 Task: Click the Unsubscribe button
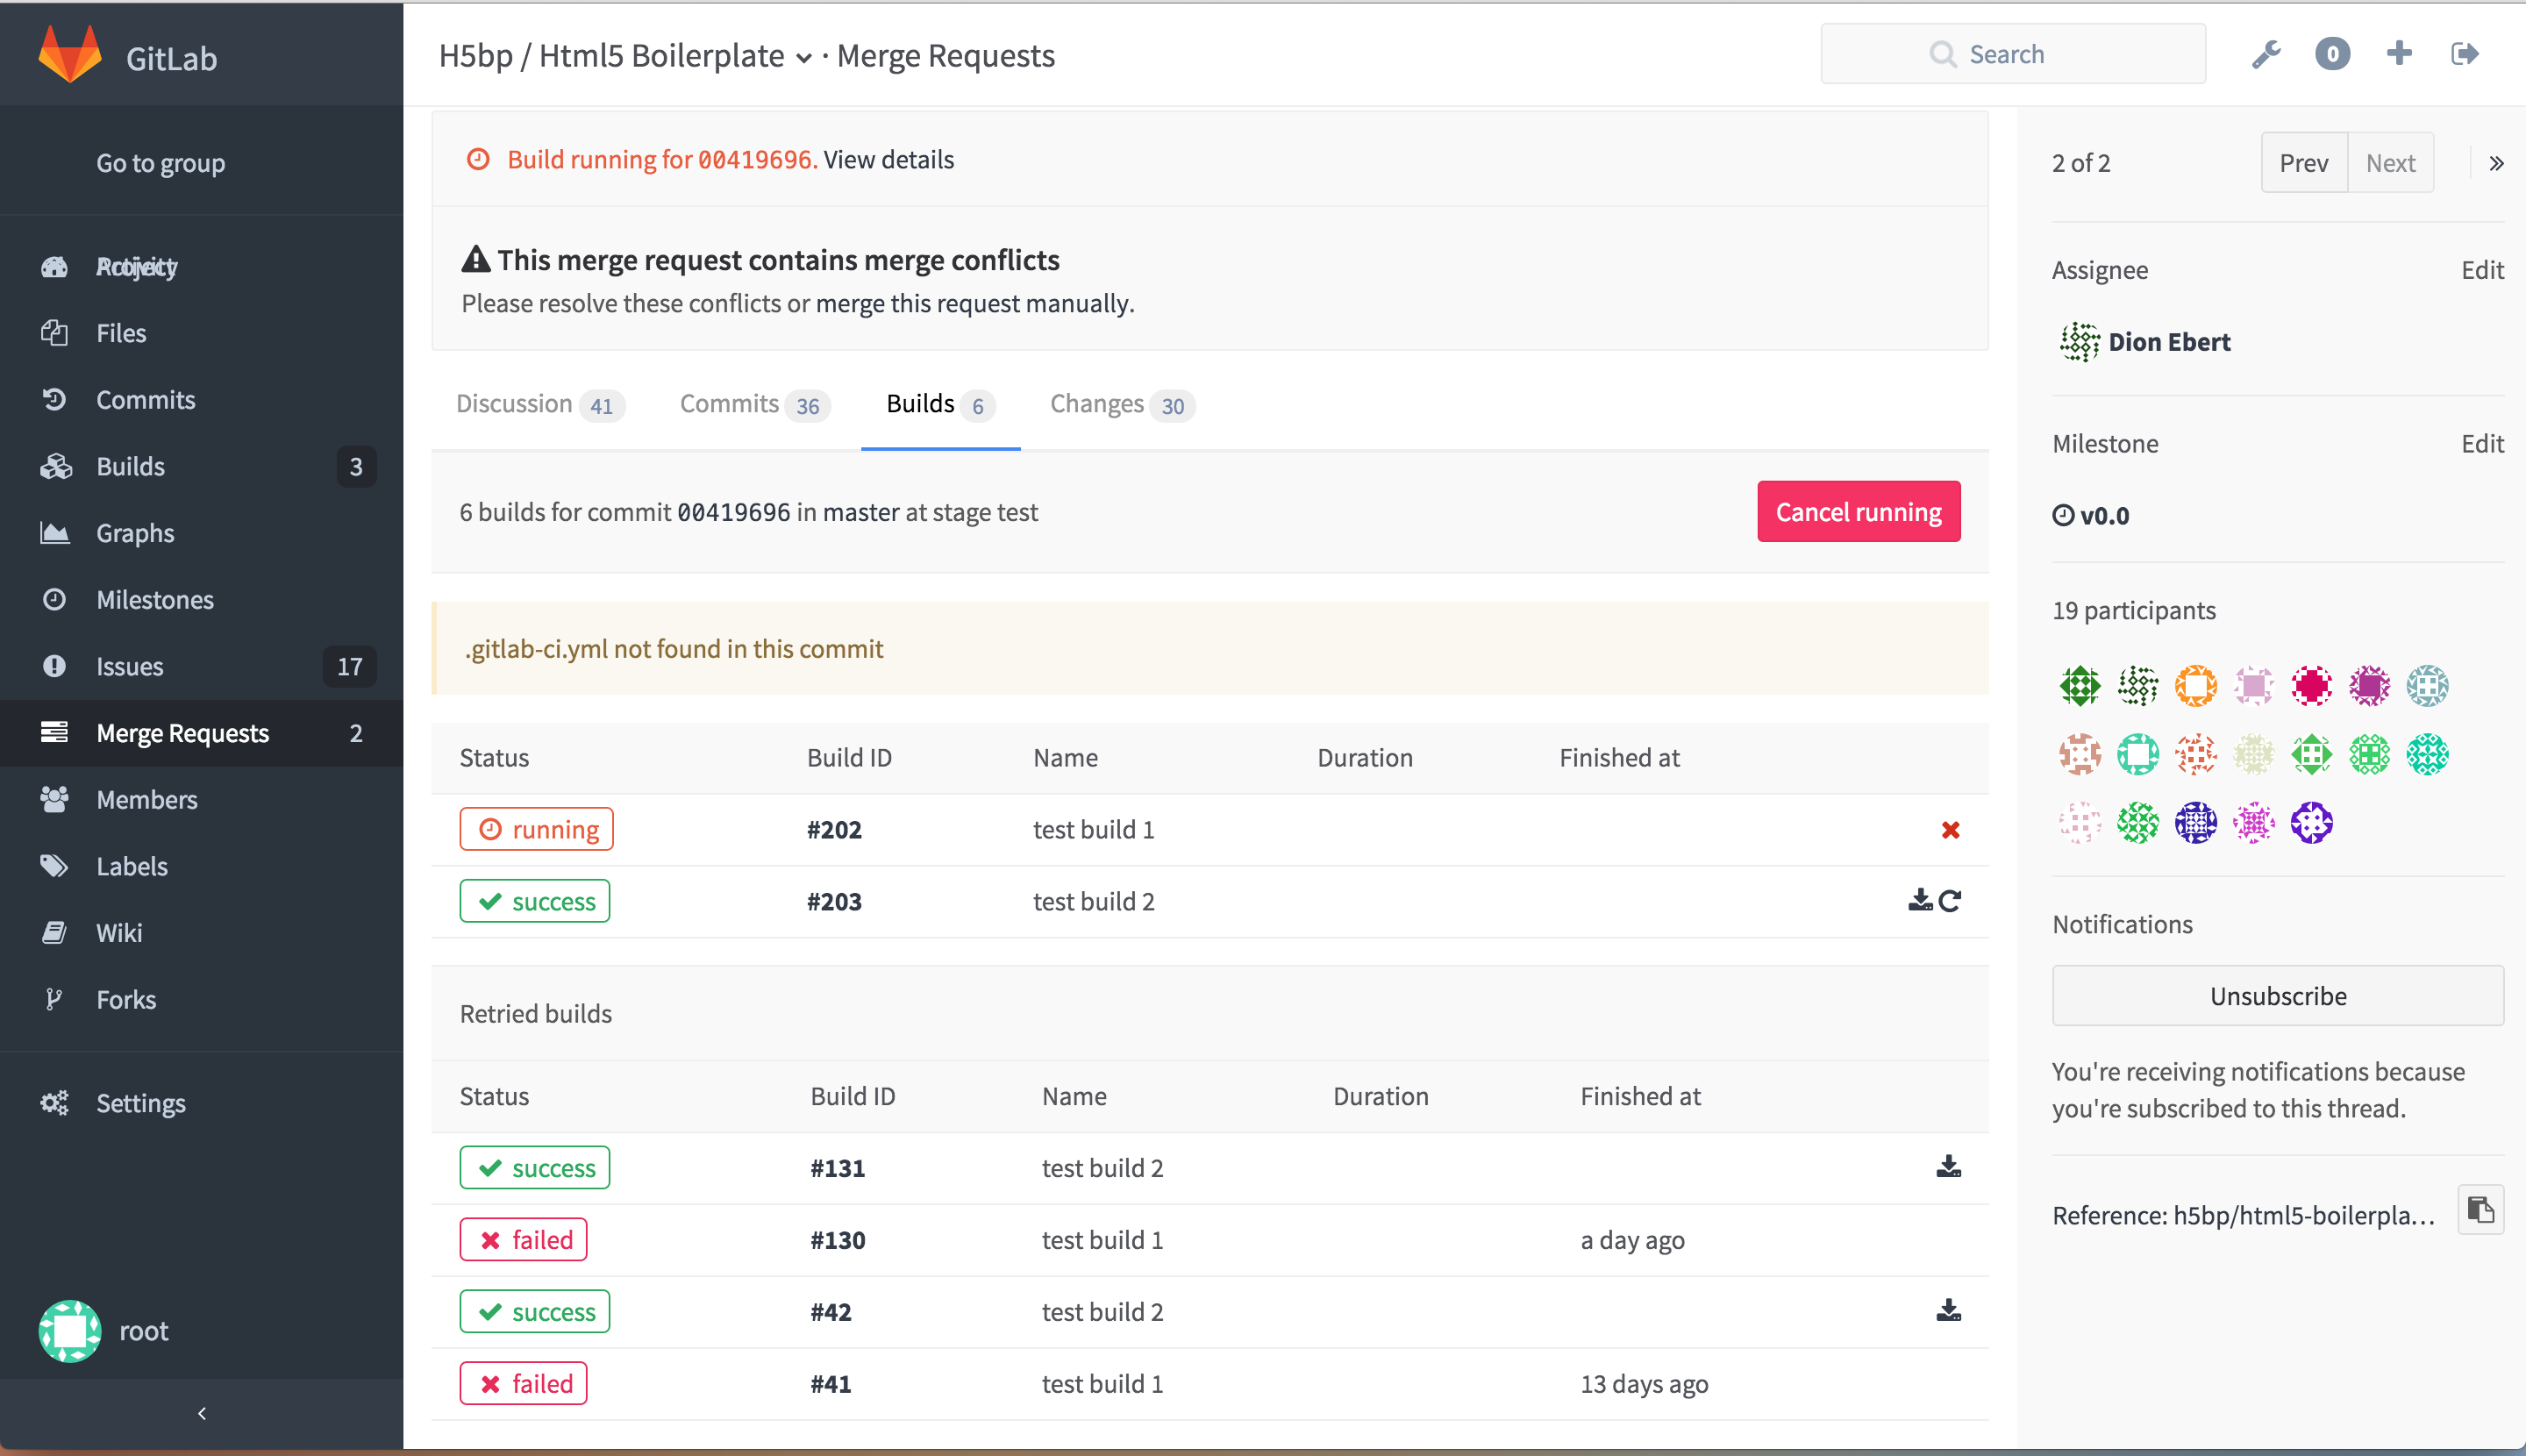pos(2277,996)
